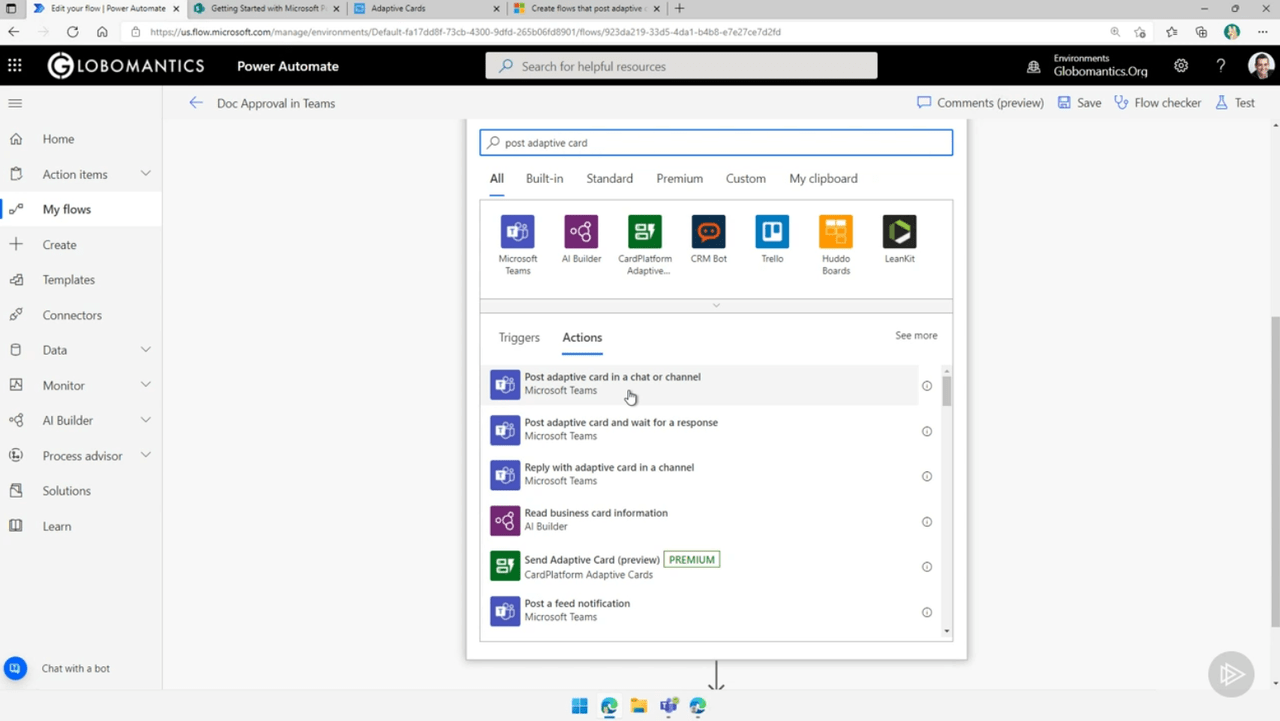Open My flows in the sidebar
This screenshot has width=1280, height=721.
click(x=81, y=209)
